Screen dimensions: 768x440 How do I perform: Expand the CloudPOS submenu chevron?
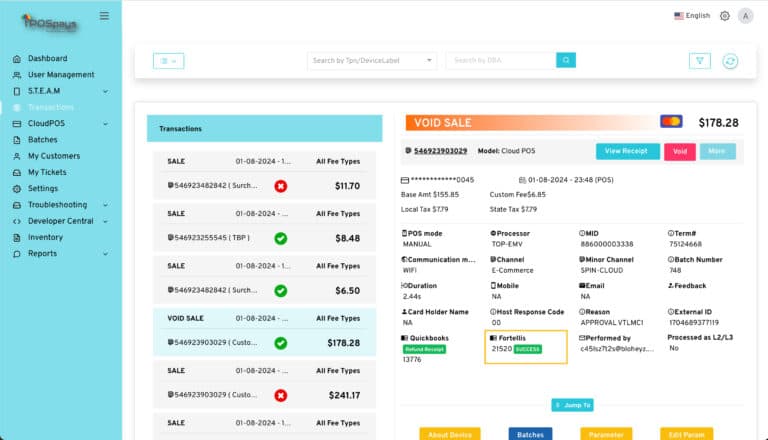click(x=105, y=123)
